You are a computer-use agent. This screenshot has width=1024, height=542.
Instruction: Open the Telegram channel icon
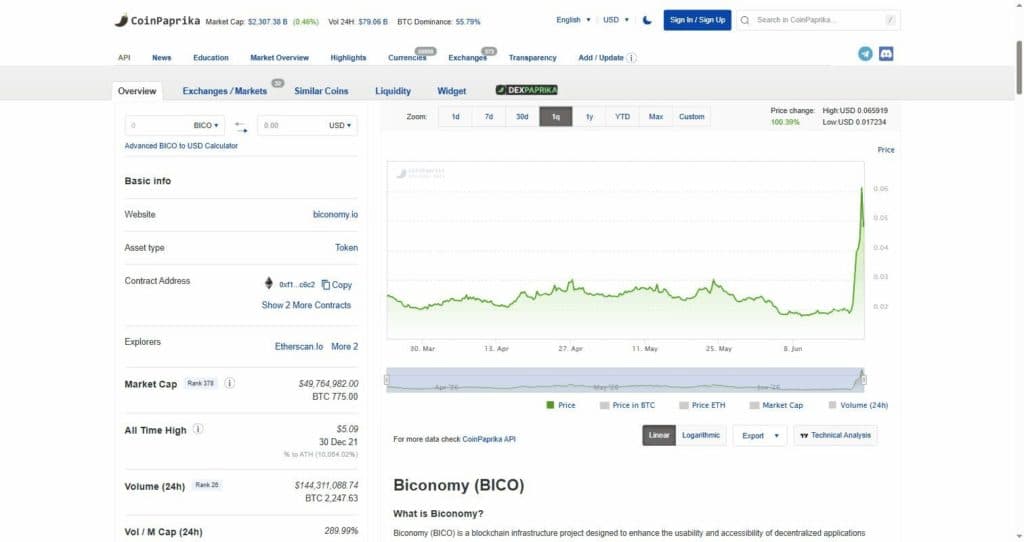[x=865, y=54]
